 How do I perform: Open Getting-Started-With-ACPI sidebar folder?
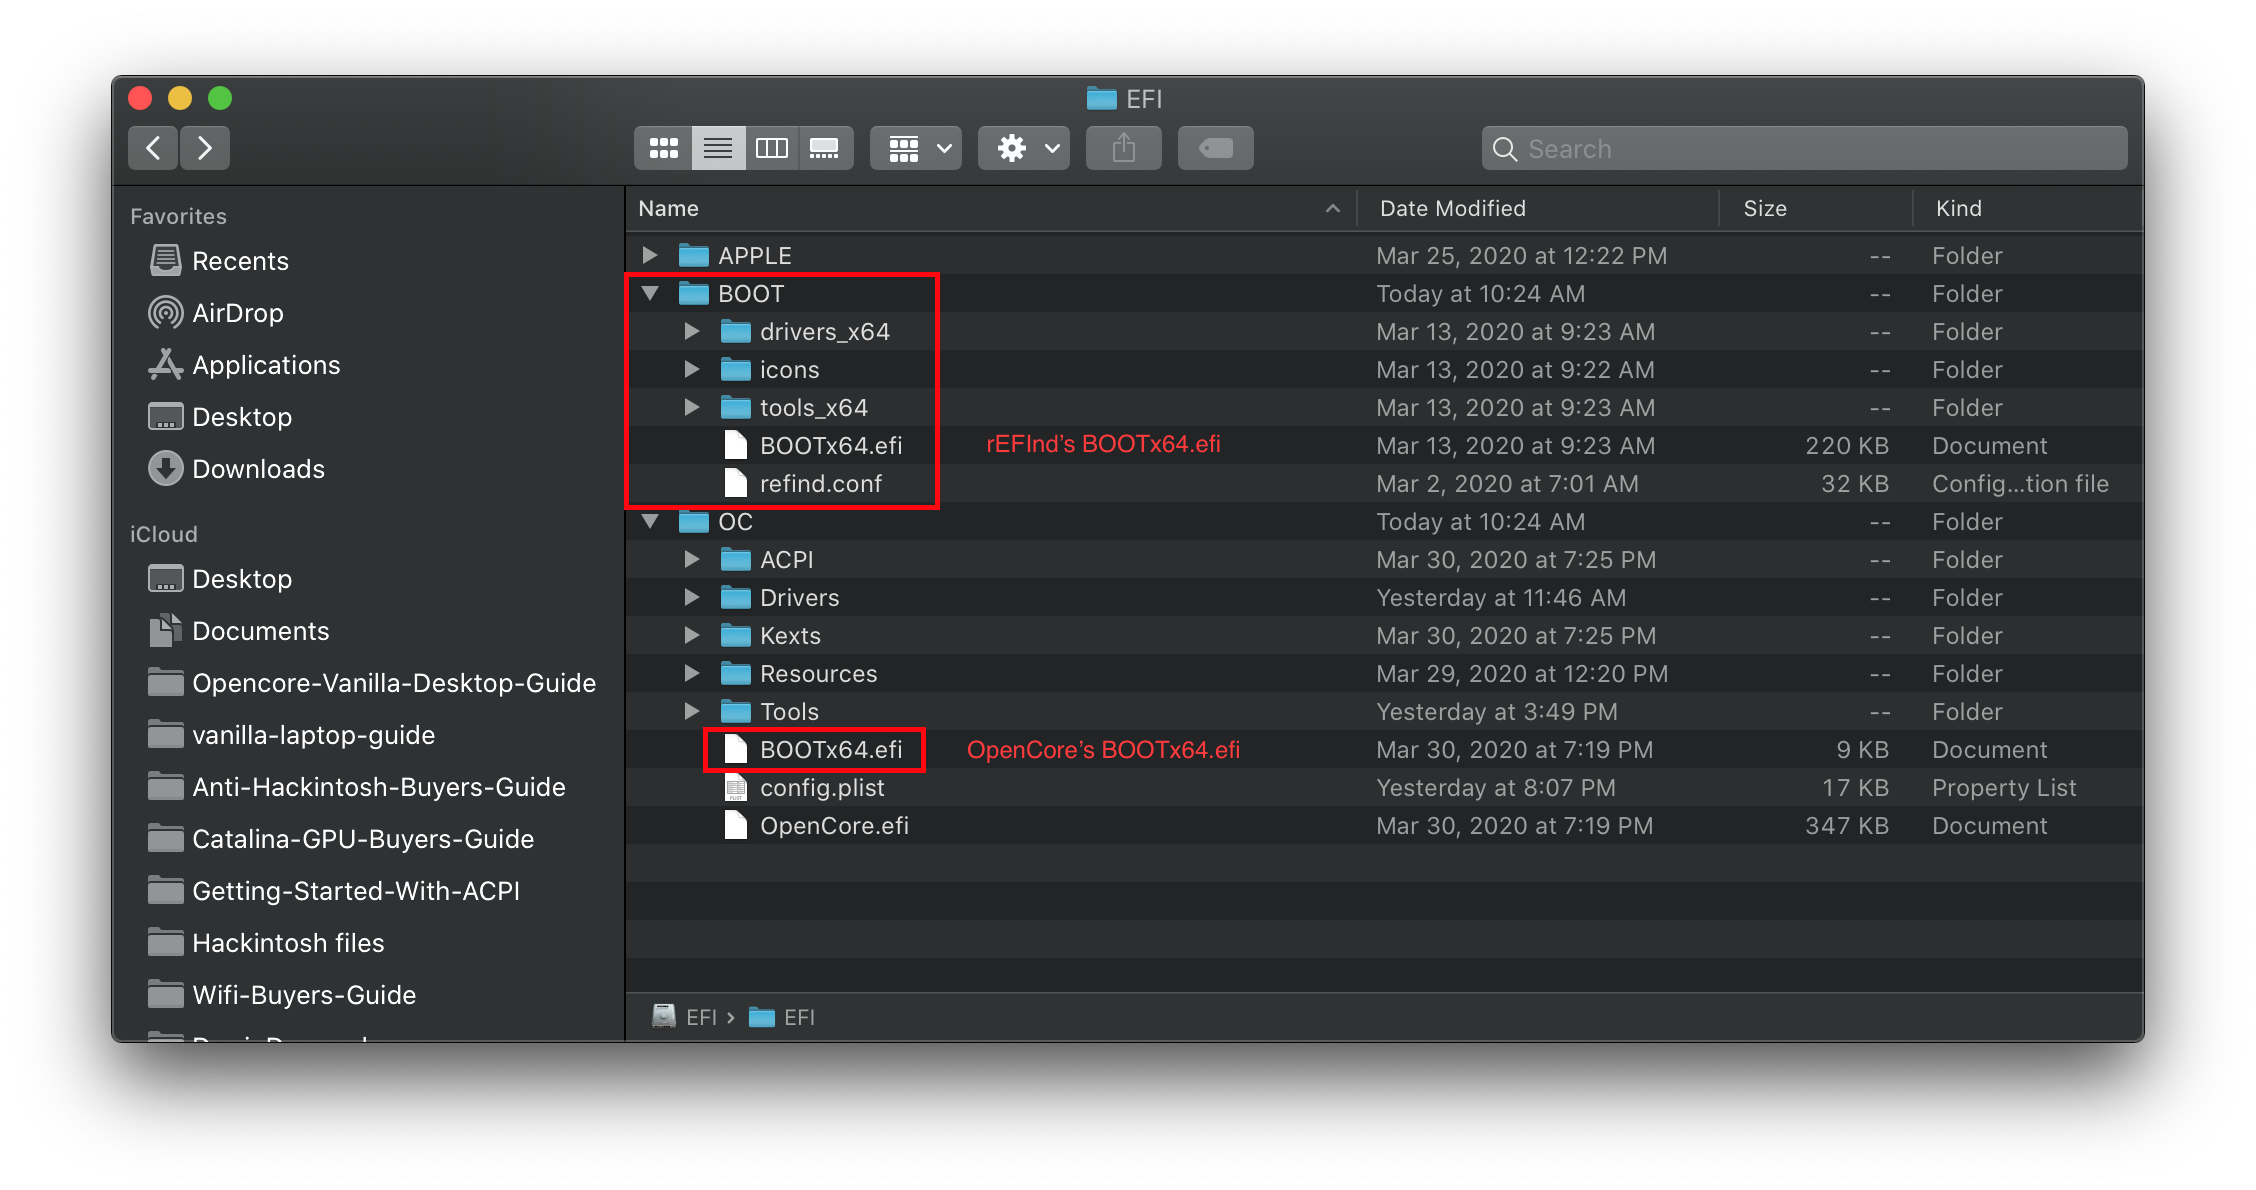click(355, 891)
